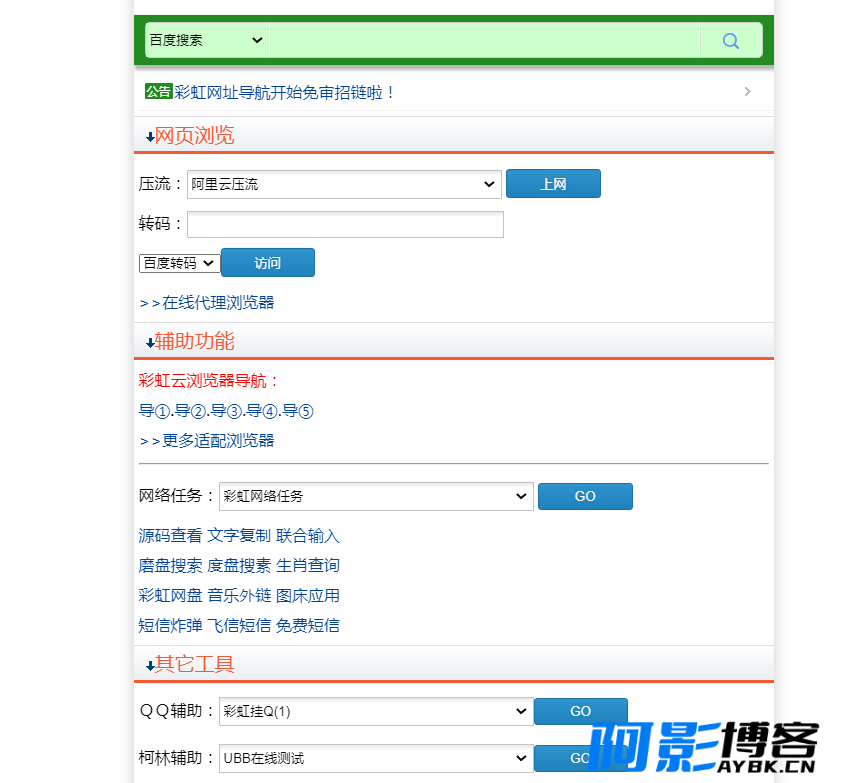Image resolution: width=841 pixels, height=783 pixels.
Task: Expand the UBB在线测试 dropdown
Action: pyautogui.click(x=376, y=758)
